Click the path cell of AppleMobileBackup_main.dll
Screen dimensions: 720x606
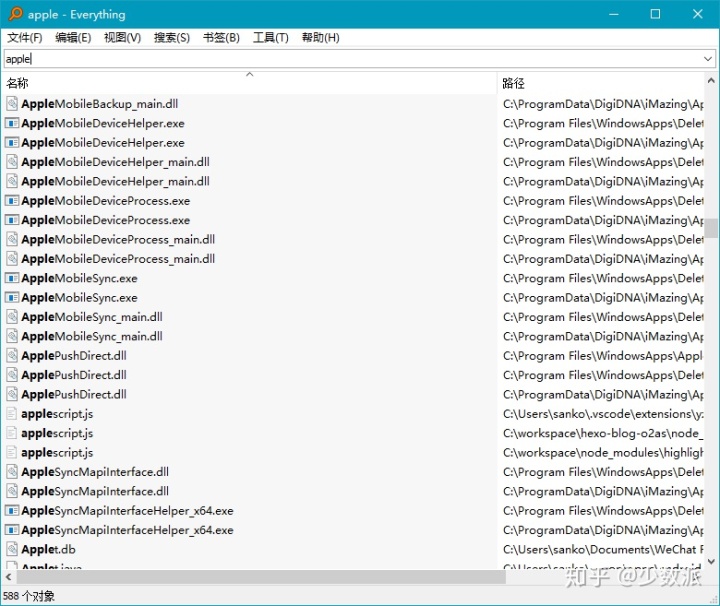click(x=603, y=104)
